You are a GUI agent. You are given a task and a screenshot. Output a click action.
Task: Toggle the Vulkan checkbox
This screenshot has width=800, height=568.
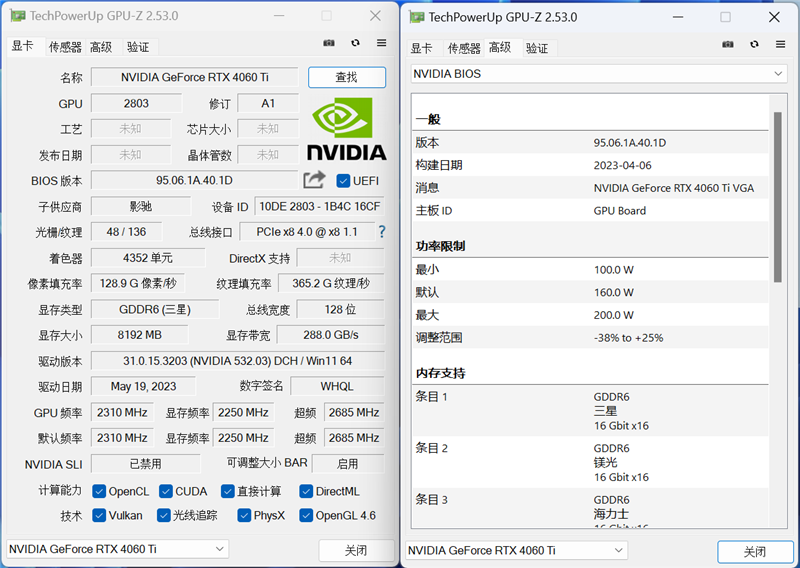(x=99, y=515)
